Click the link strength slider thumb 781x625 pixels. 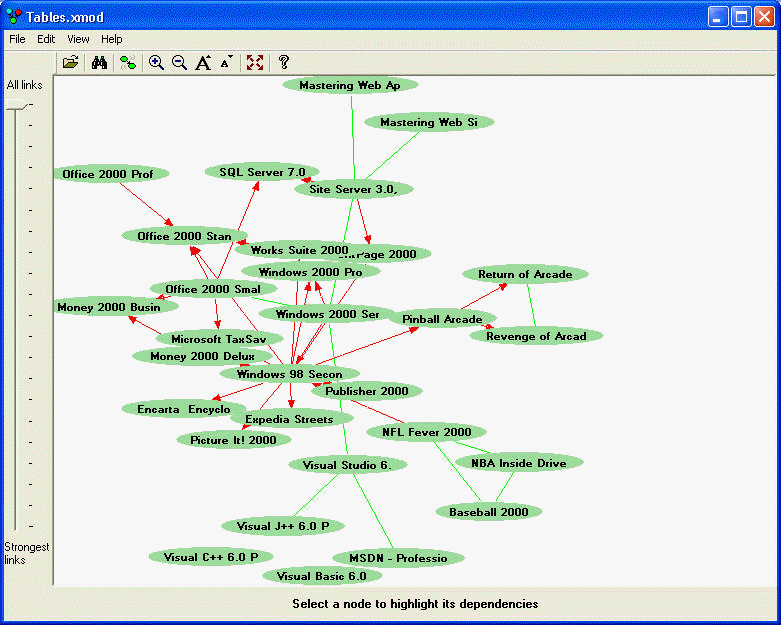pyautogui.click(x=16, y=104)
